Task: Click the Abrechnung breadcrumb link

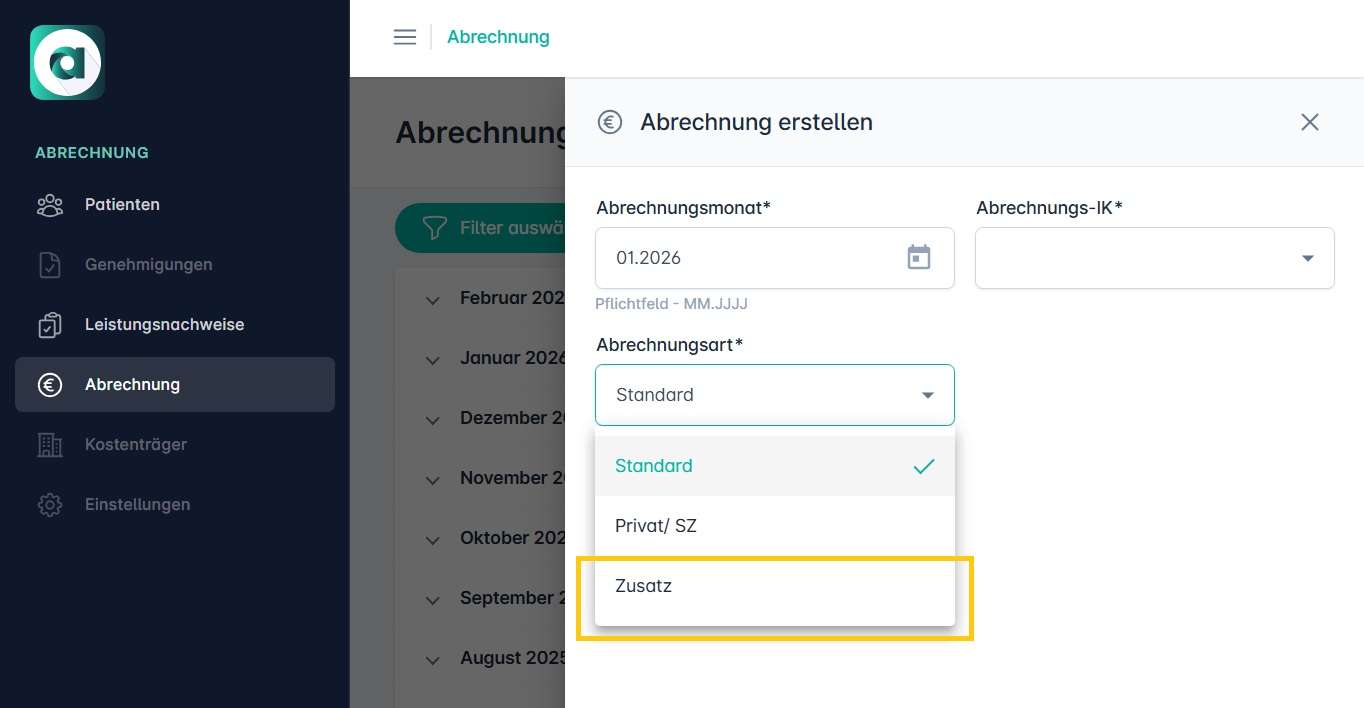Action: (x=498, y=37)
